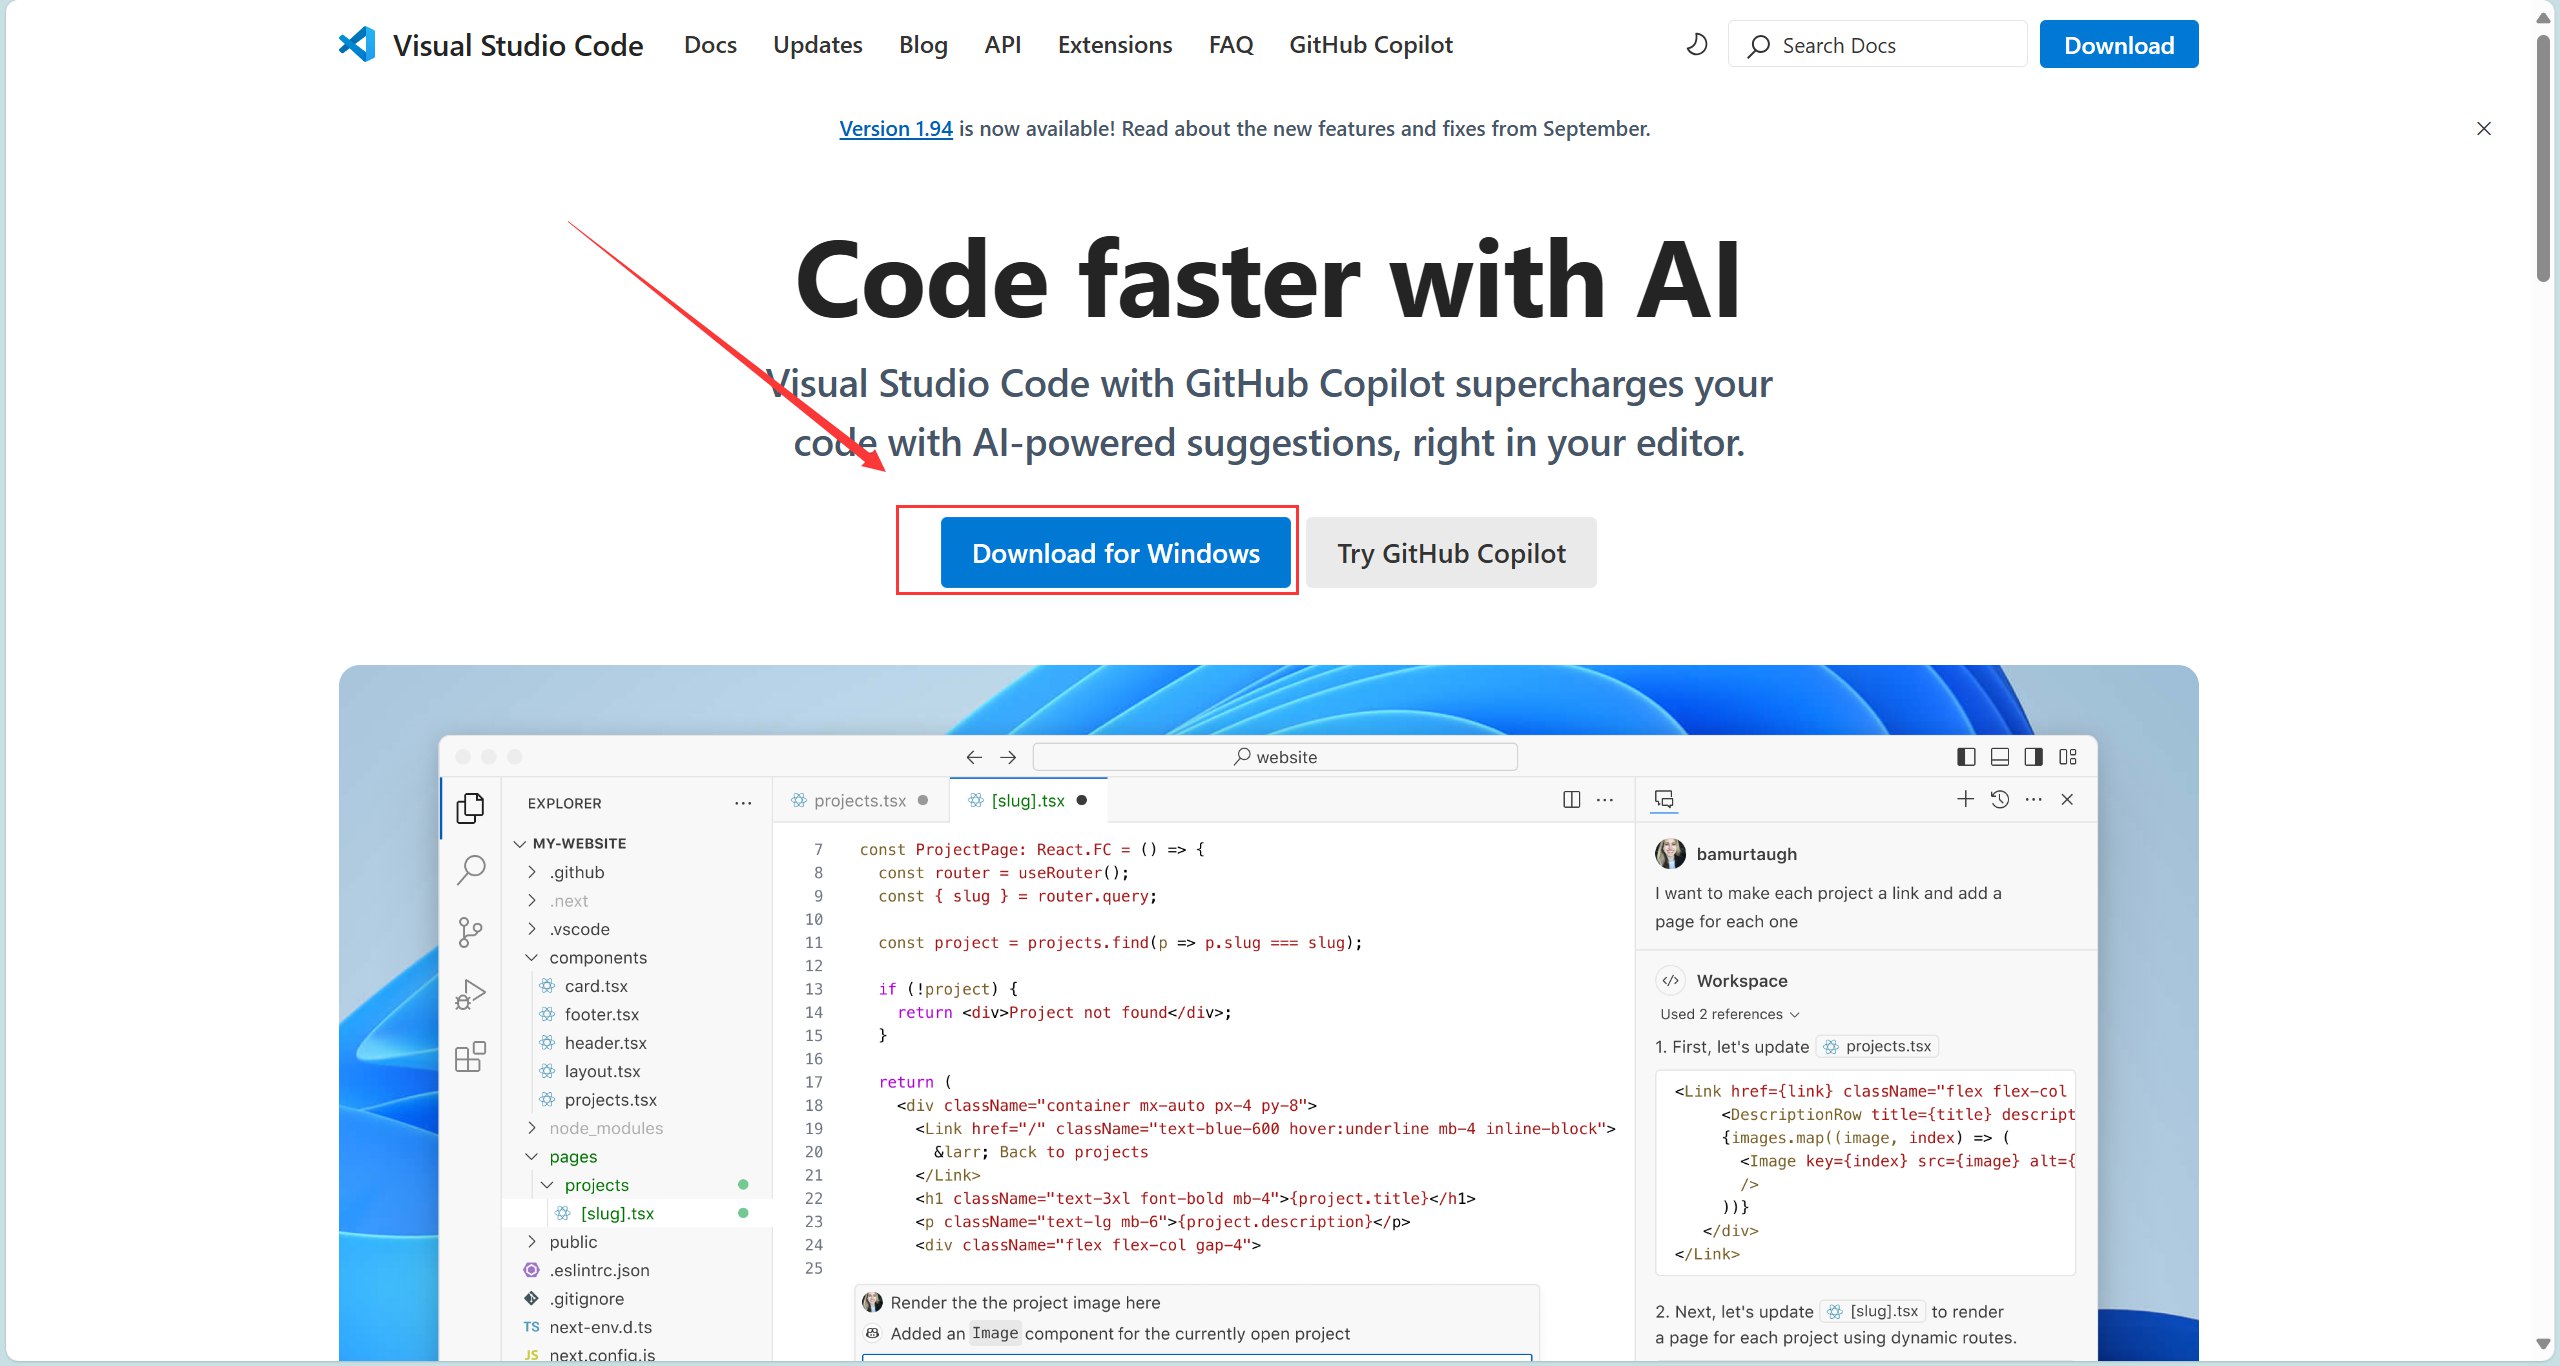Toggle primary sidebar layout icon
This screenshot has width=2560, height=1366.
tap(1966, 757)
